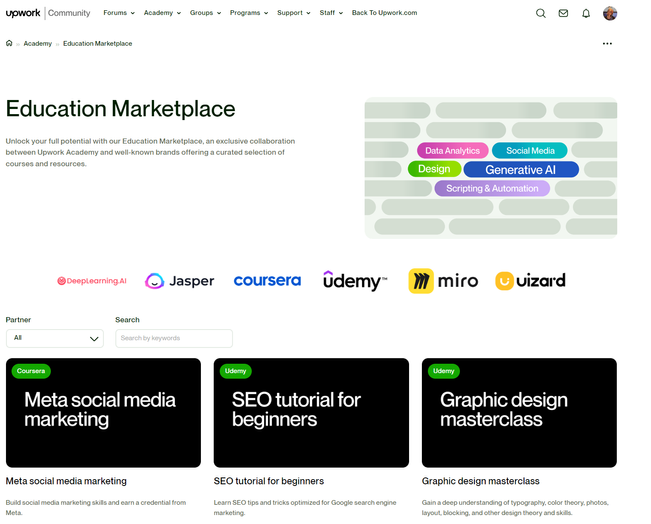
Task: Click the Data Analytics tag pill
Action: [453, 151]
